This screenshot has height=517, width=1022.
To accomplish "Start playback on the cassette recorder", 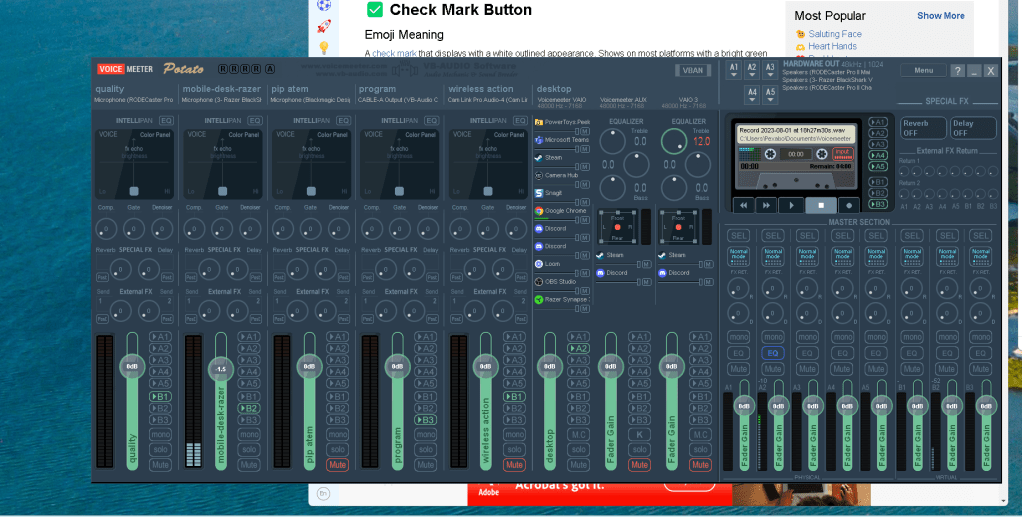I will (791, 205).
